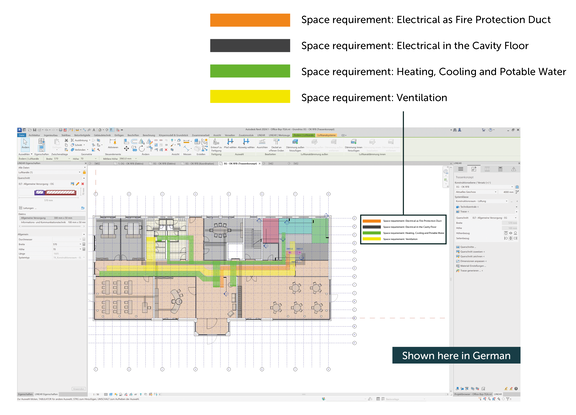
Task: Click the Abzweig wählen ribbon icon
Action: [246, 142]
